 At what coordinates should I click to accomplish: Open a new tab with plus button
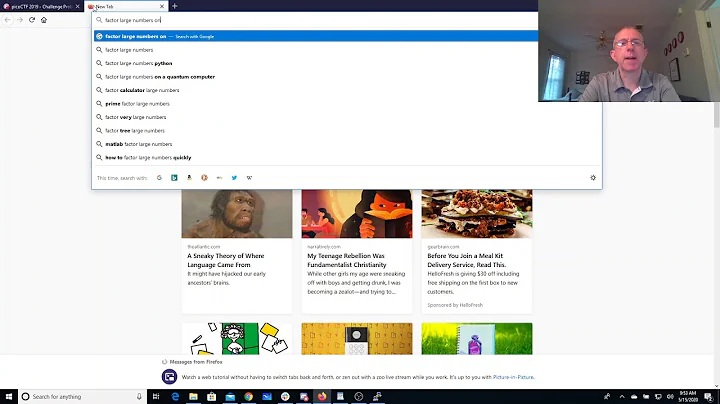click(x=174, y=6)
